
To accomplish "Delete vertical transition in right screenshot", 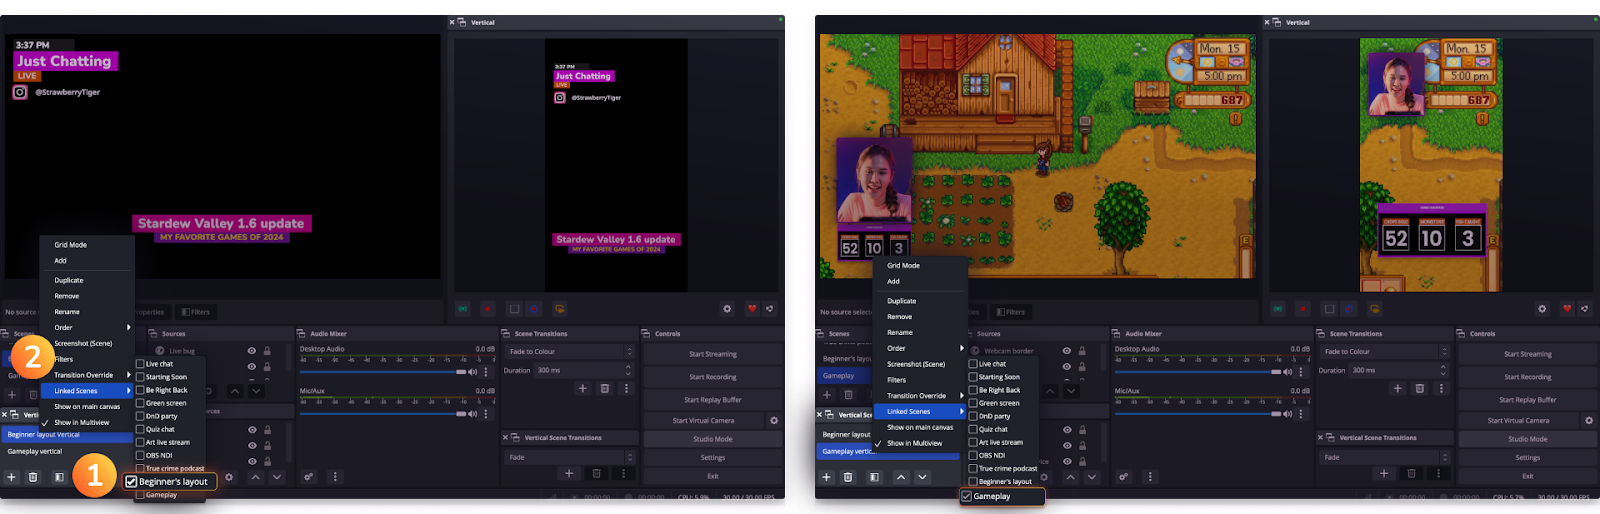I will pos(1412,474).
